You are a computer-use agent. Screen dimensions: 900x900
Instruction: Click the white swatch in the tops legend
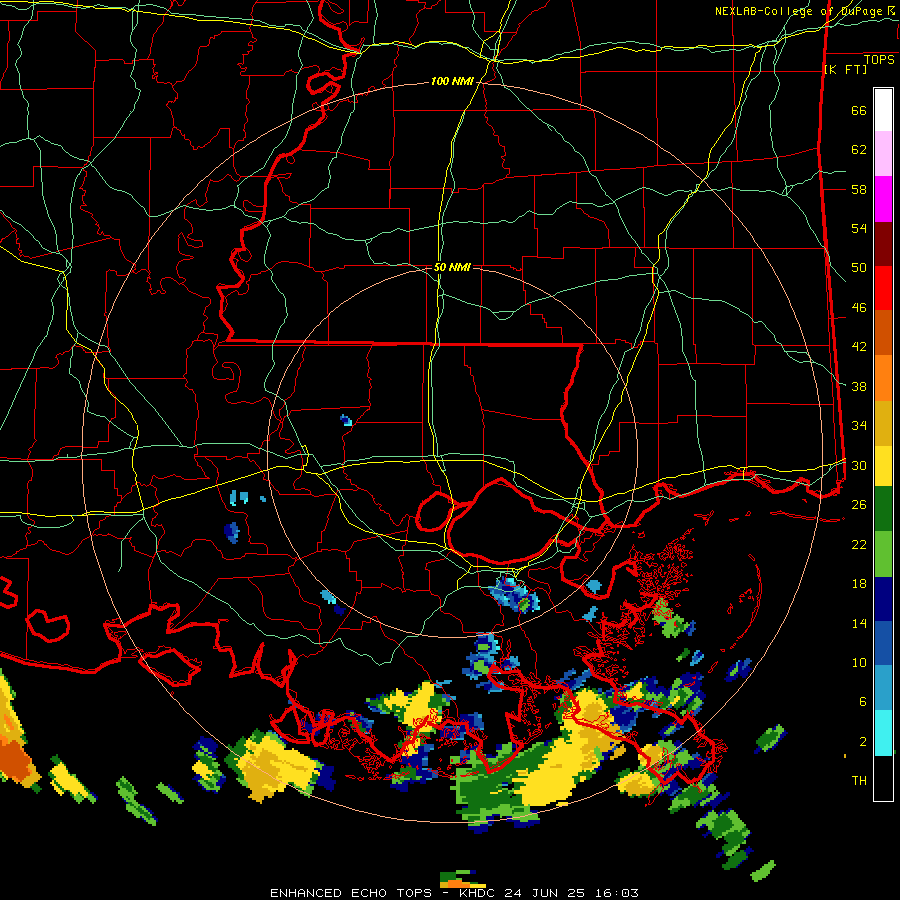883,110
